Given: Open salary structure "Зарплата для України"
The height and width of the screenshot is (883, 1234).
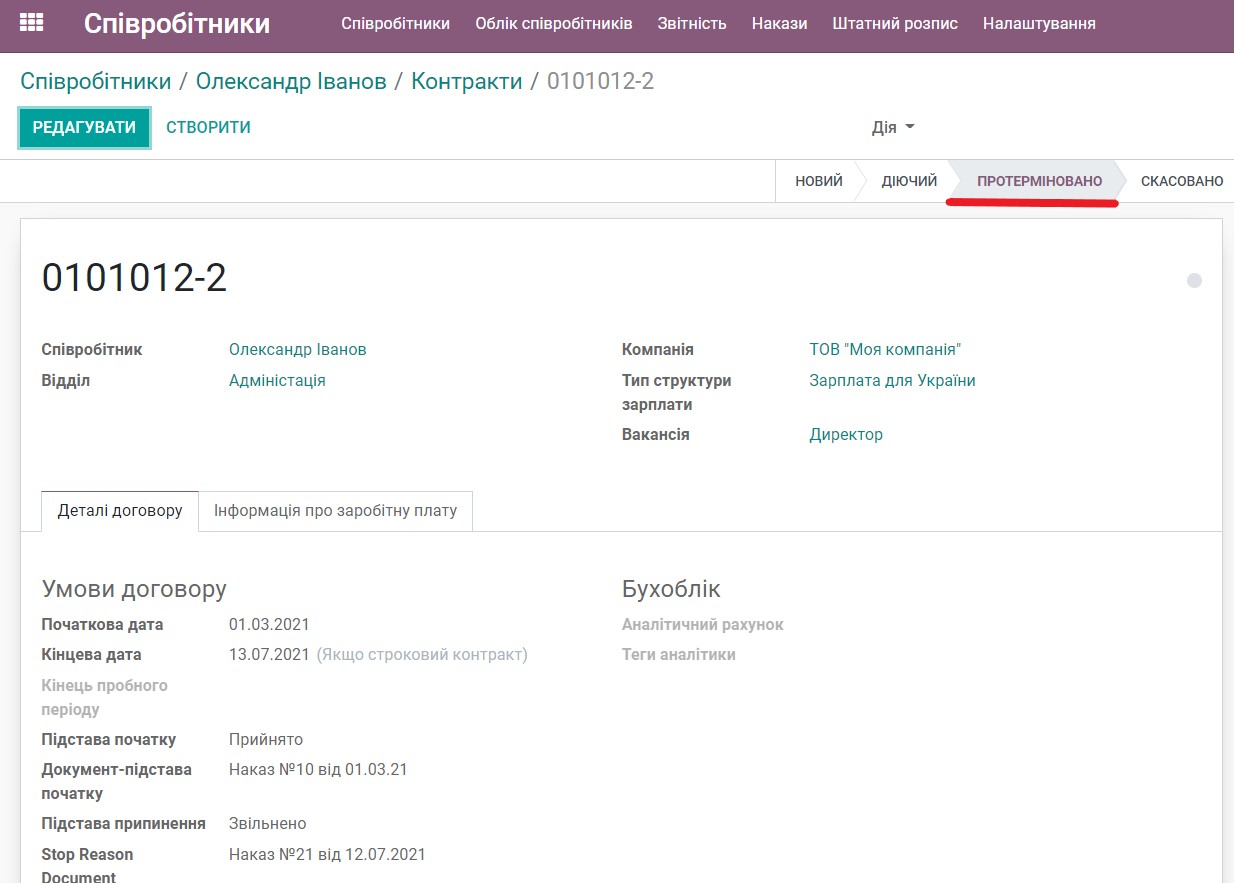Looking at the screenshot, I should coord(893,380).
